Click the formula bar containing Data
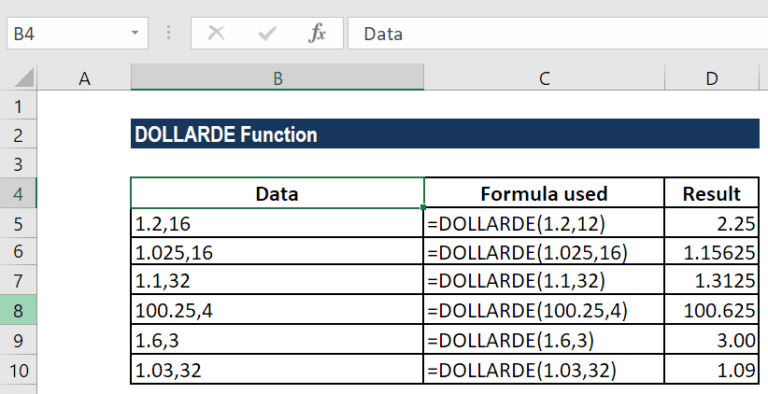Screen dimensions: 768x394 tap(557, 33)
